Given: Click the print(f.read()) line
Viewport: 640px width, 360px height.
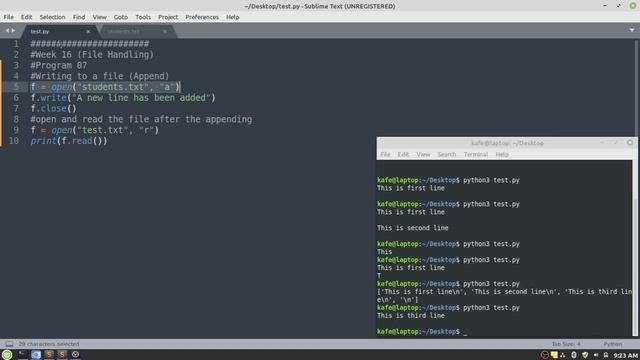Looking at the screenshot, I should (x=69, y=141).
